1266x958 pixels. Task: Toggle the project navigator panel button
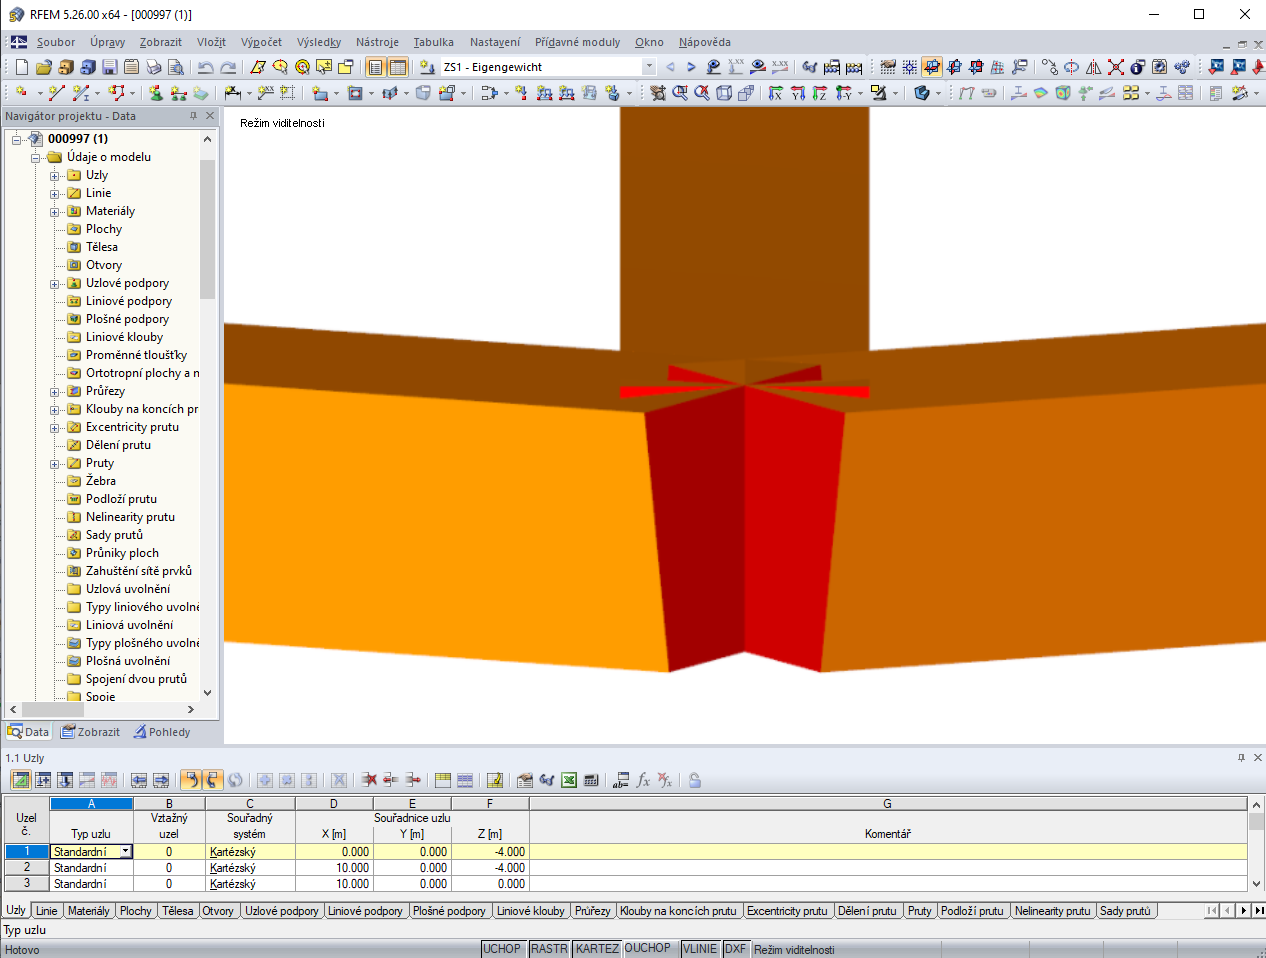tap(376, 67)
